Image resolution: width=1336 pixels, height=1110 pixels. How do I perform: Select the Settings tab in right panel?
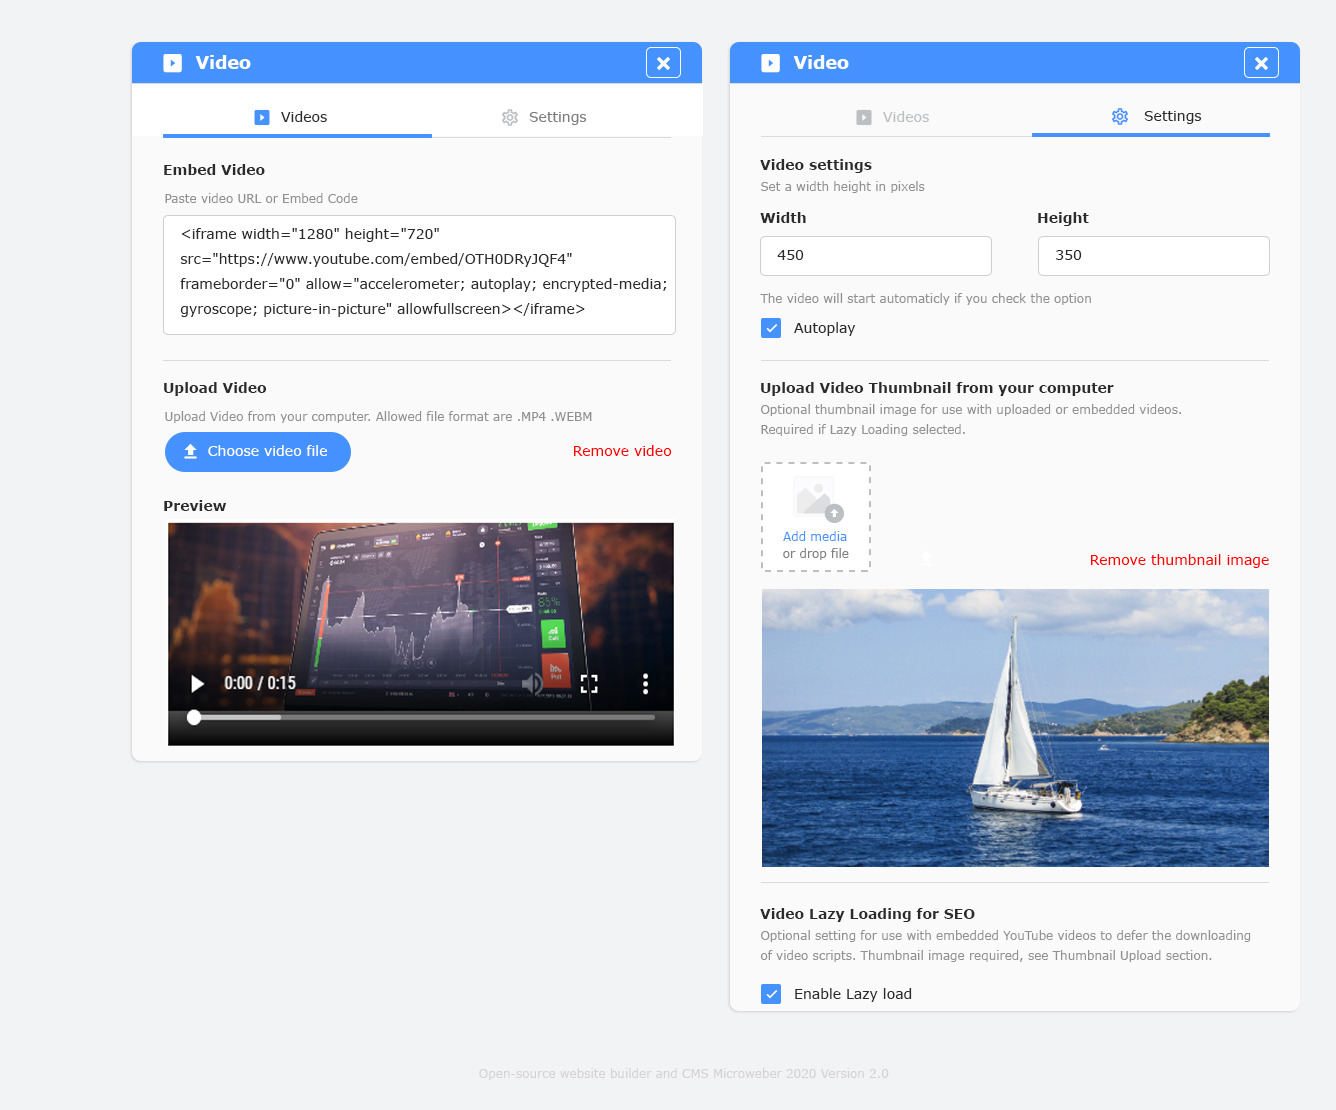1151,116
